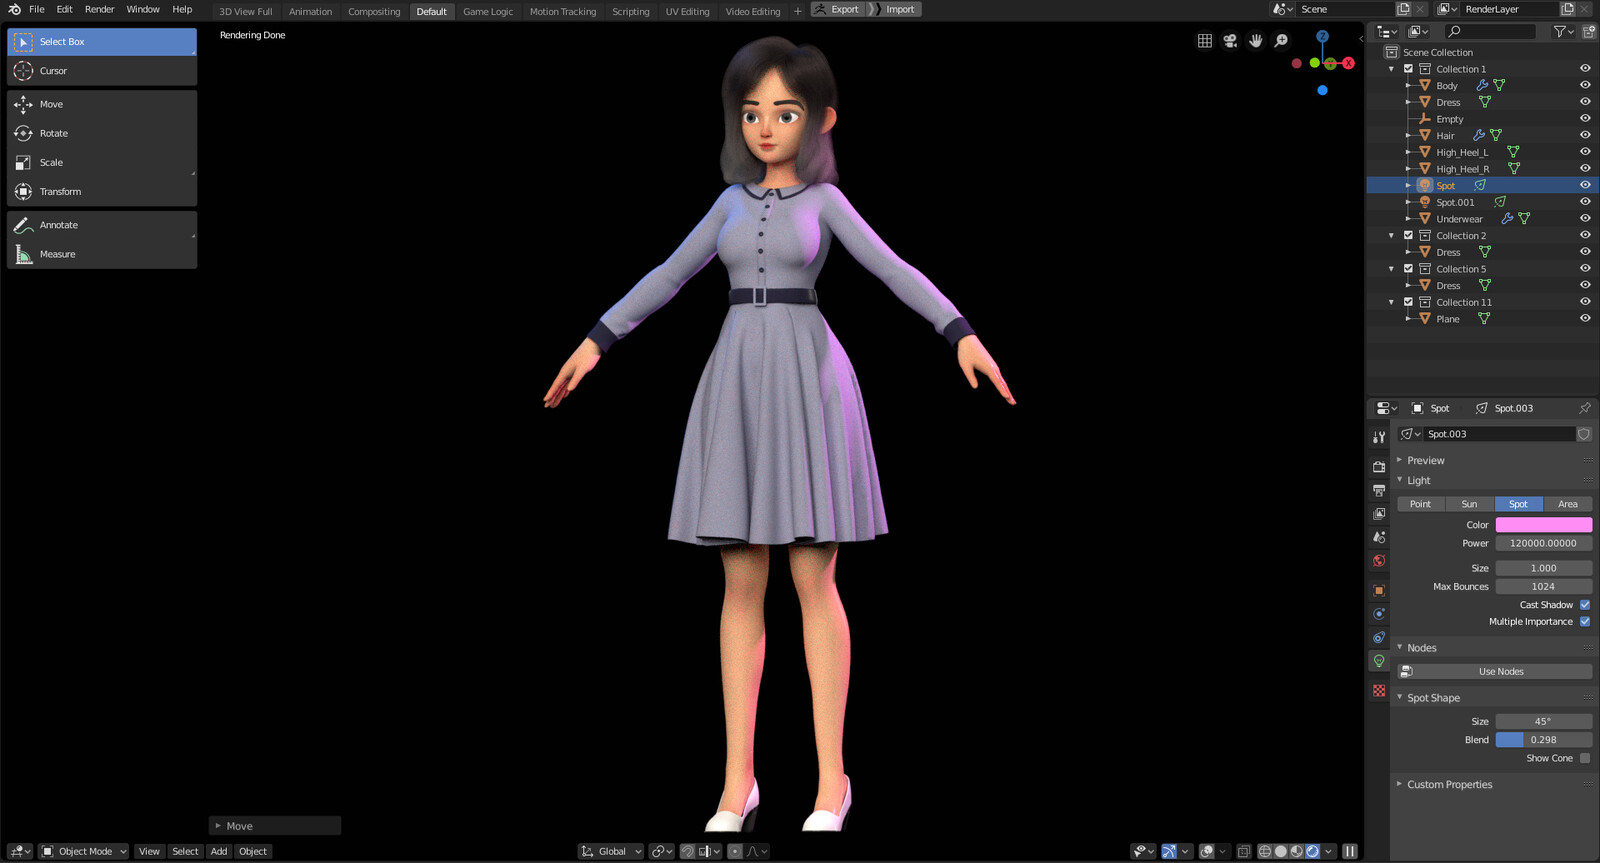Pick the Annotate tool
Image resolution: width=1600 pixels, height=863 pixels.
click(x=102, y=225)
